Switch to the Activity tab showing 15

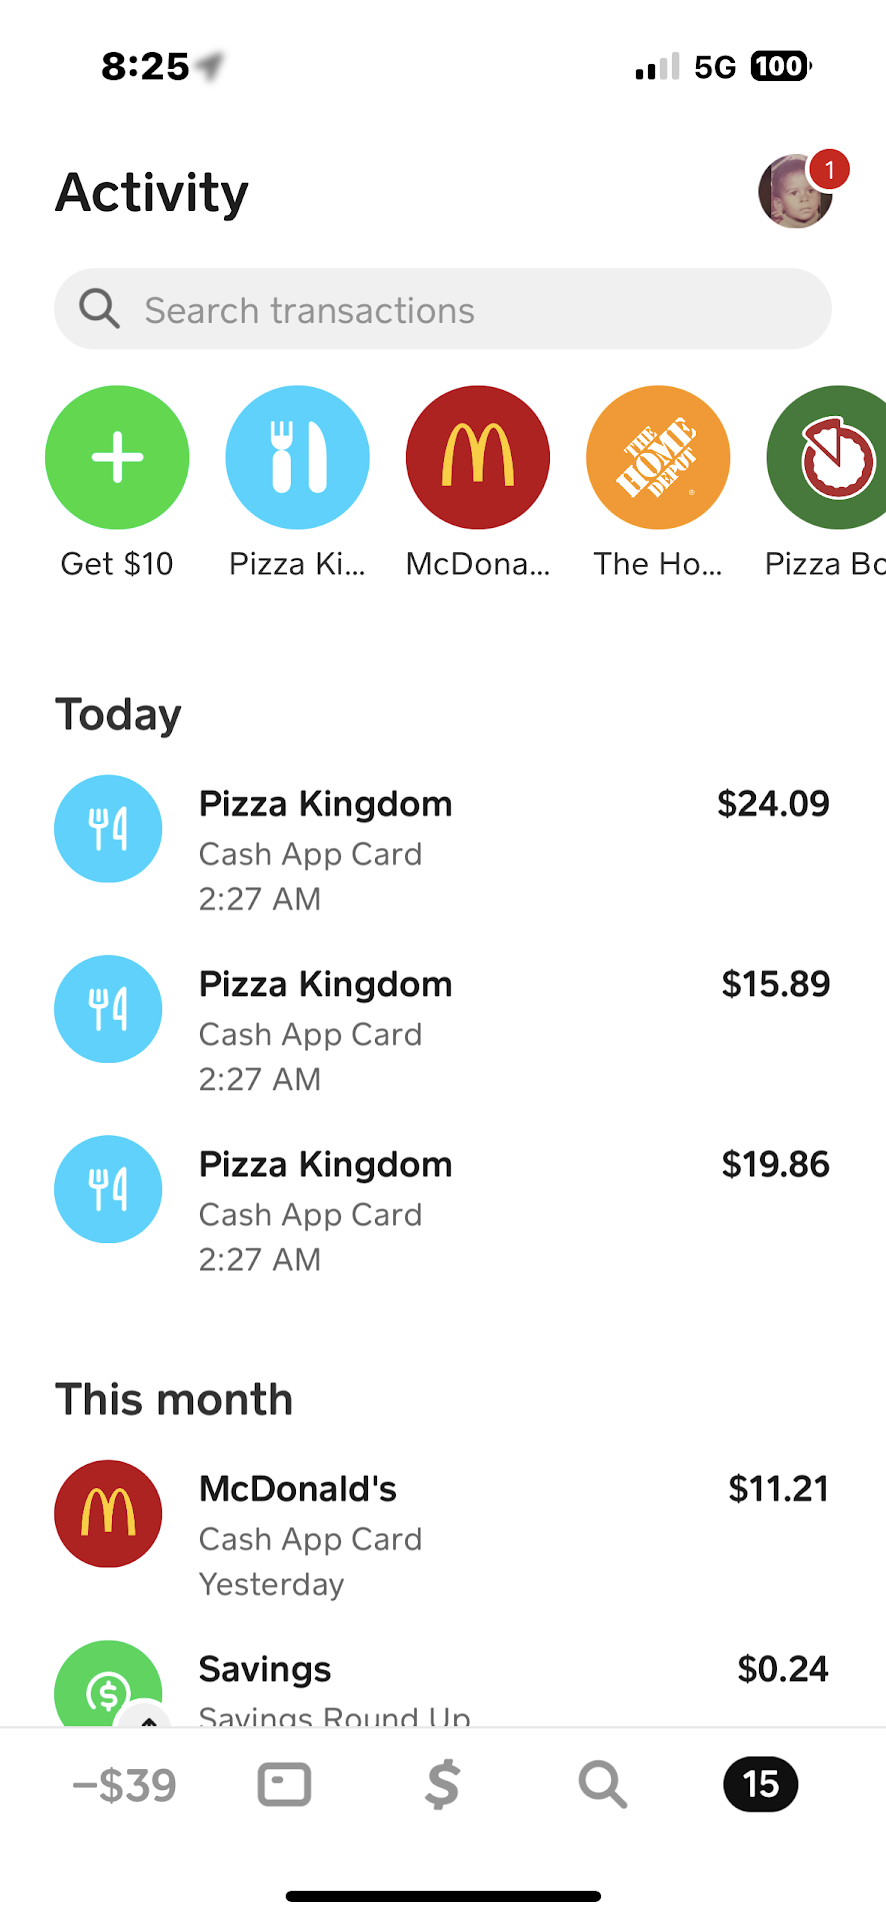coord(760,1785)
